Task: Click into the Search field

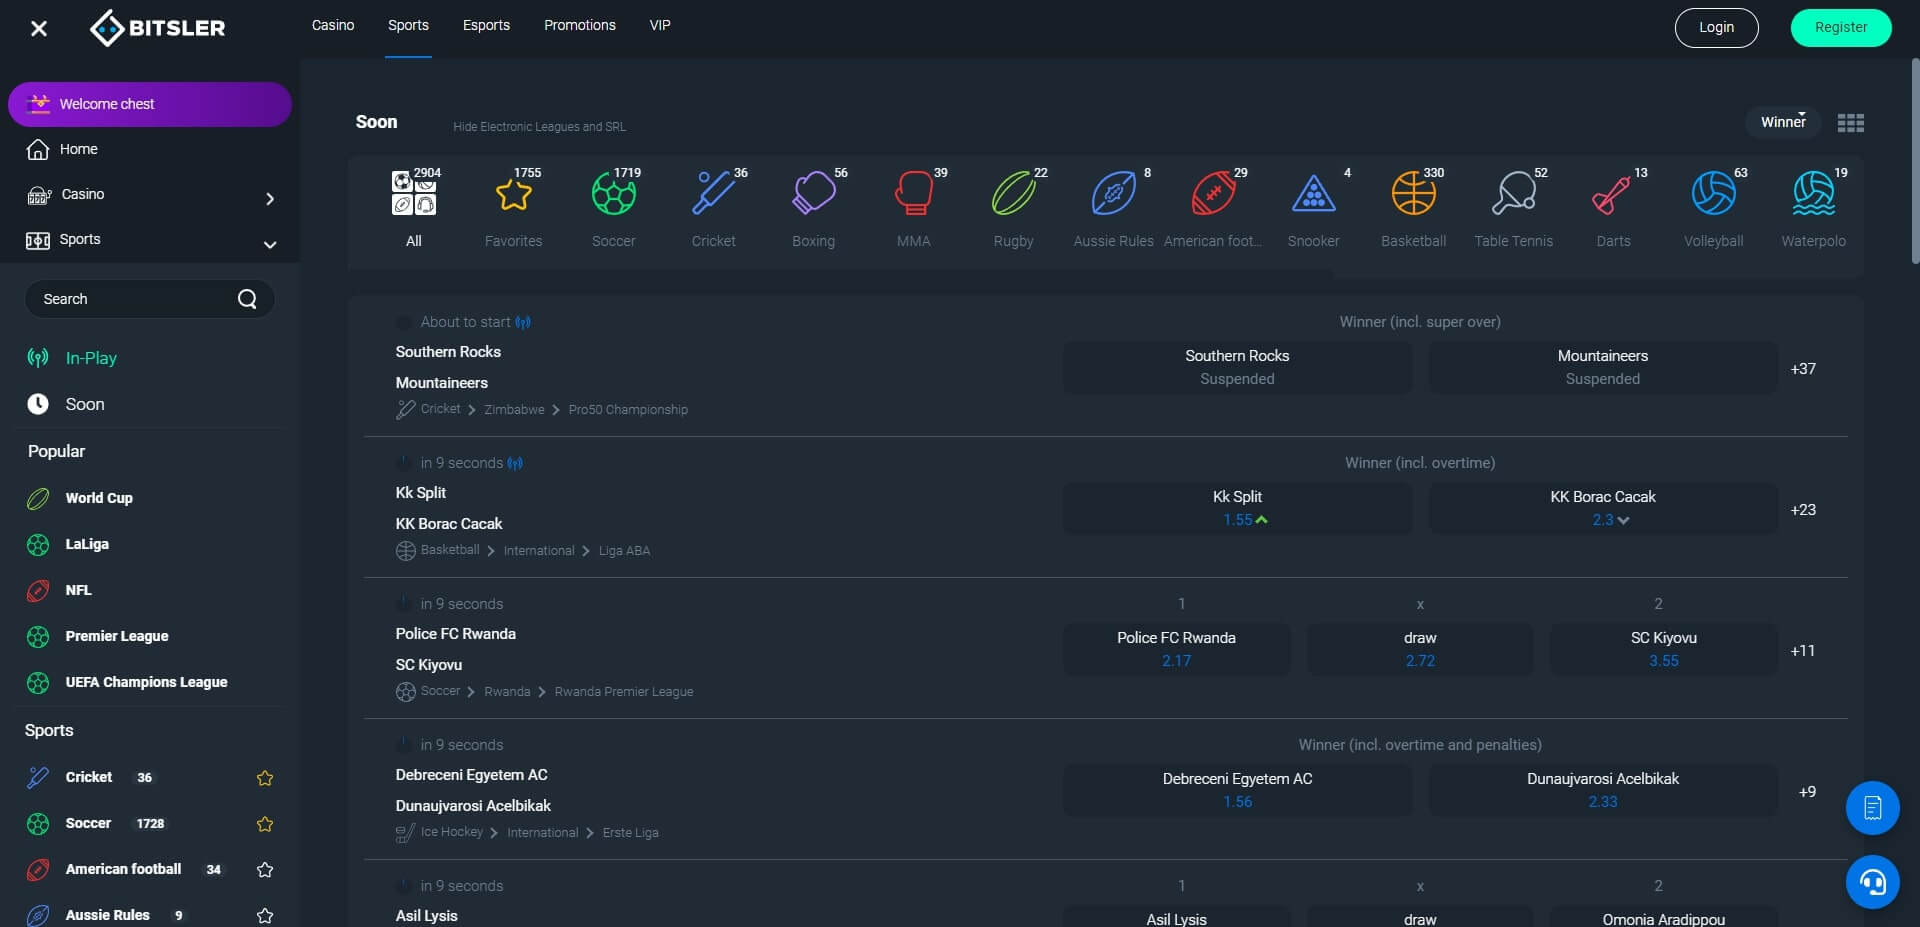Action: (135, 299)
